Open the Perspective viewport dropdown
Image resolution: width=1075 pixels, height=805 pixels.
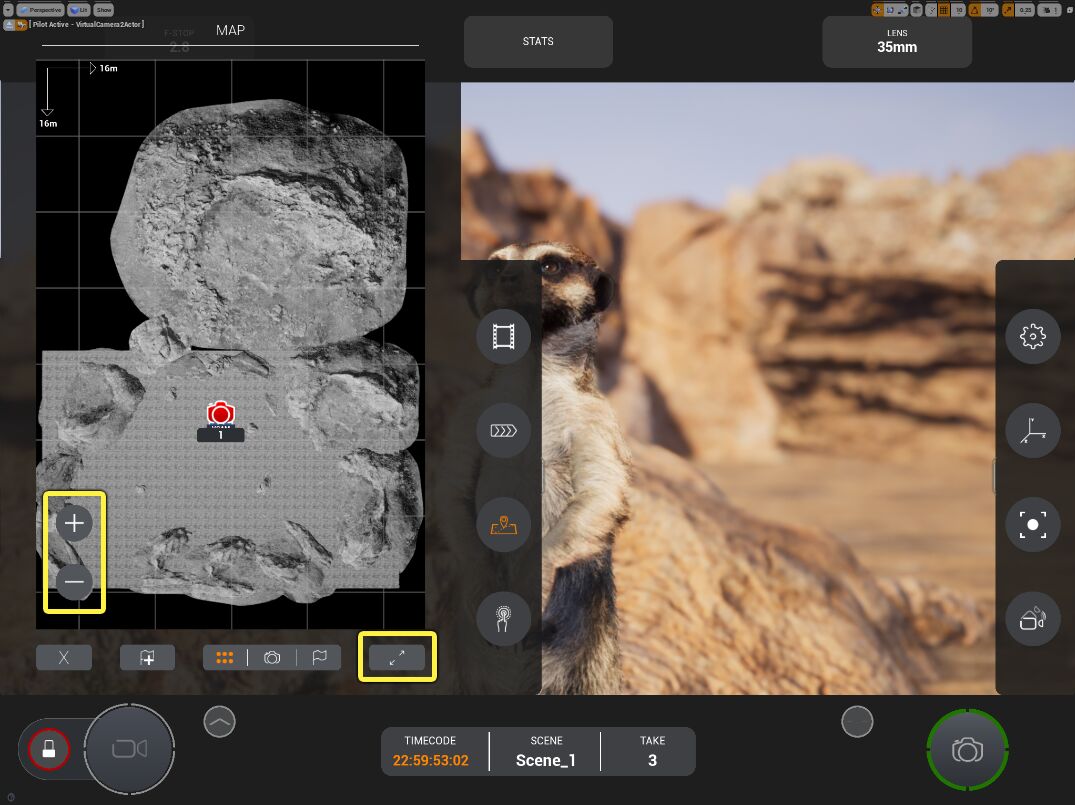(x=39, y=9)
